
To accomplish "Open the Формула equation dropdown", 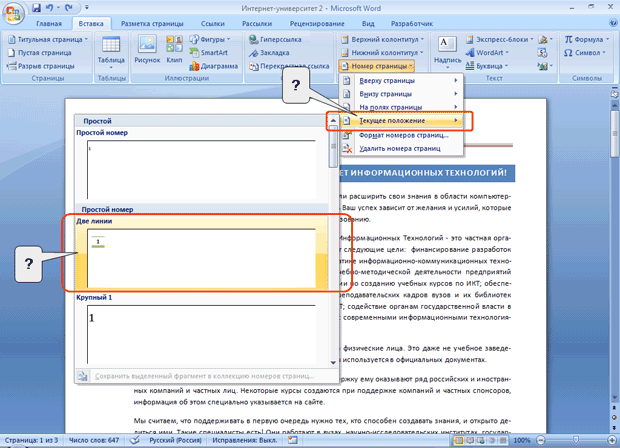I will (586, 40).
